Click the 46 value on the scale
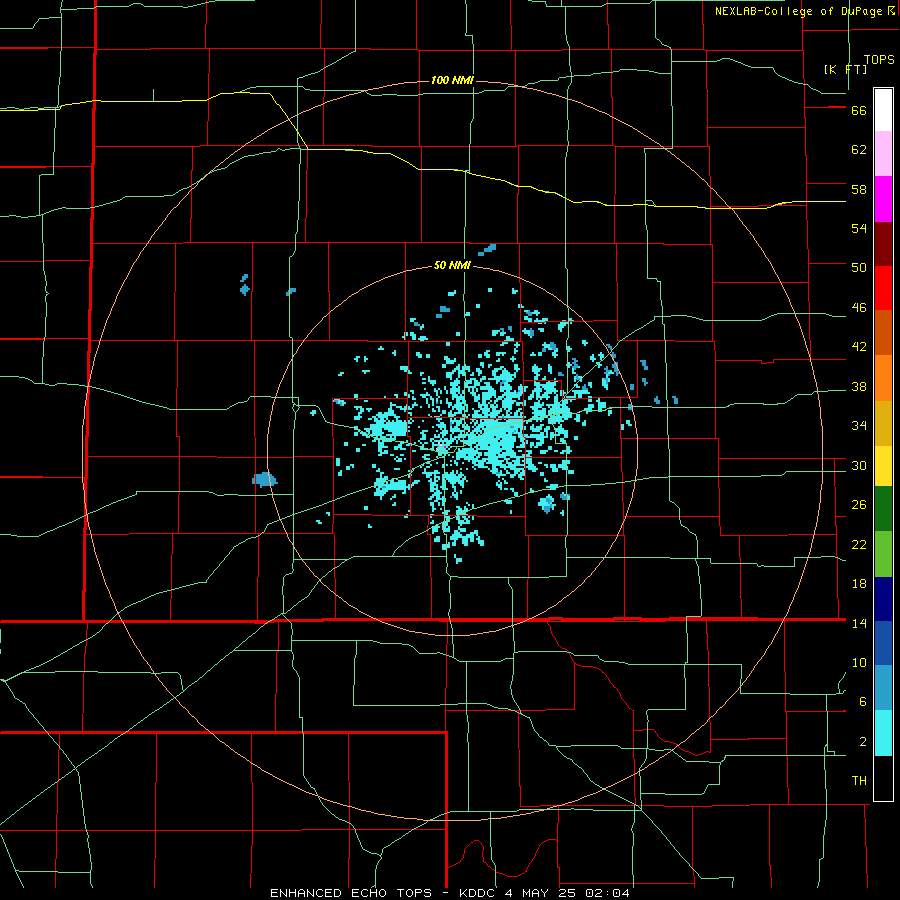 click(x=859, y=308)
